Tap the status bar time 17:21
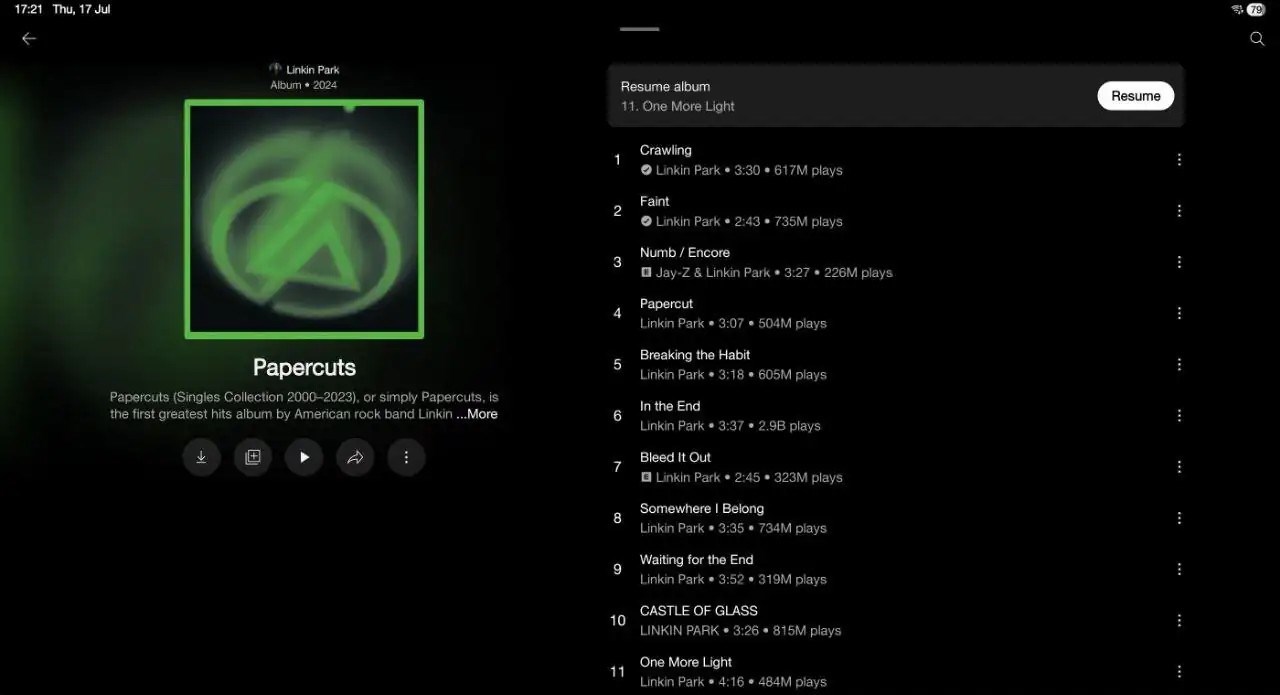This screenshot has height=695, width=1280. (28, 9)
